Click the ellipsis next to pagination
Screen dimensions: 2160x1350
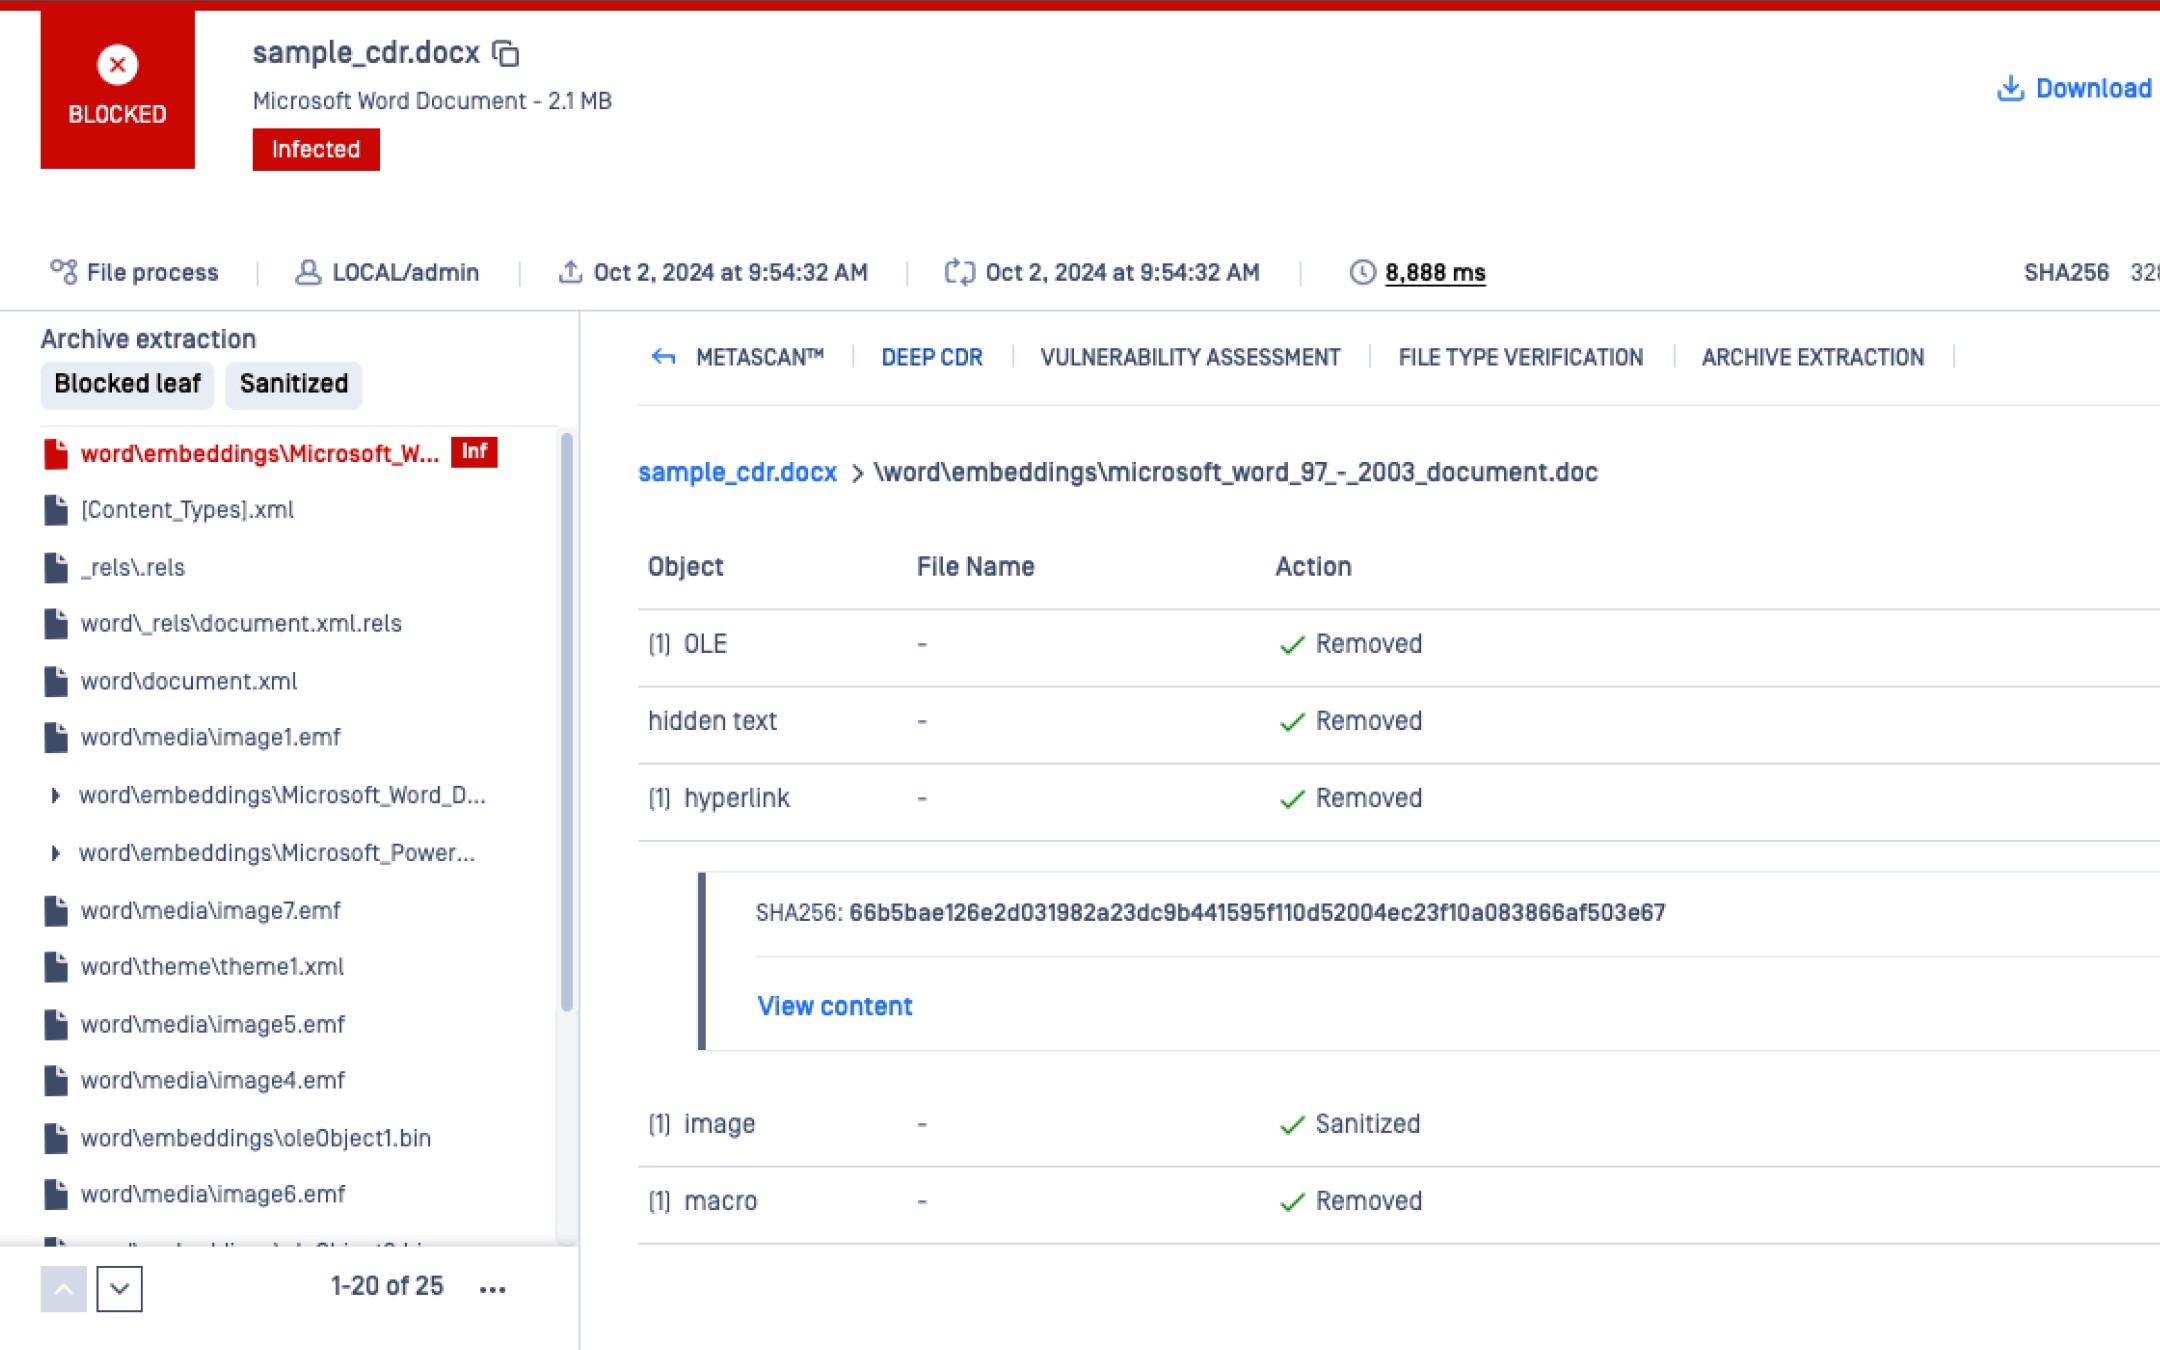click(x=492, y=1289)
